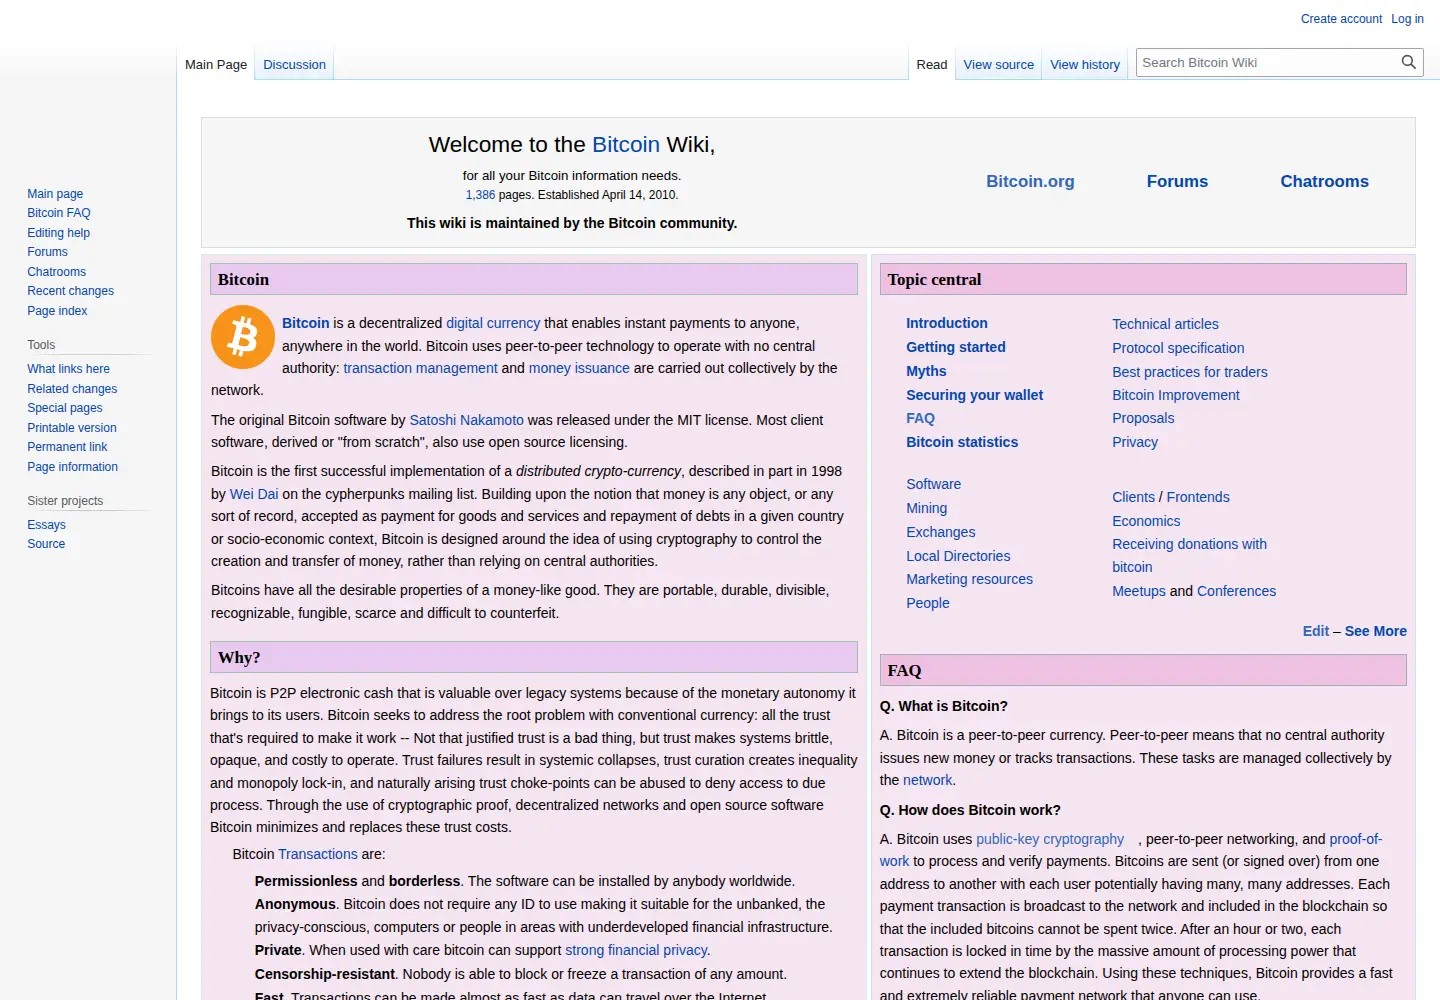Open the View history tab
1440x1000 pixels.
1084,65
